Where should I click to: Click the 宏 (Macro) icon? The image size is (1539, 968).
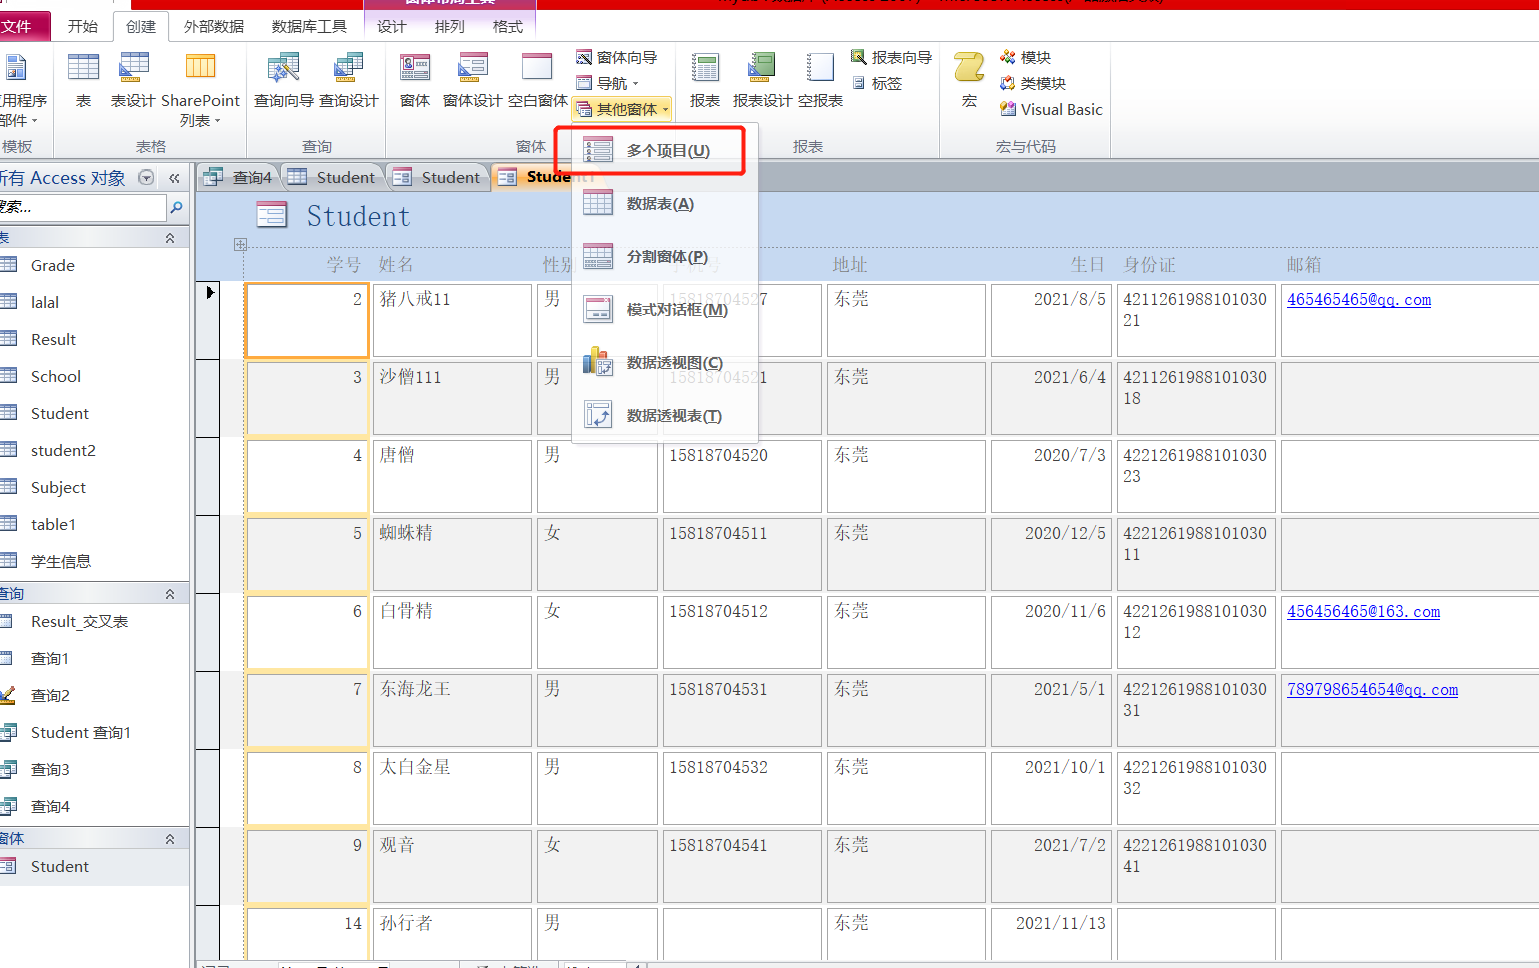pyautogui.click(x=968, y=69)
